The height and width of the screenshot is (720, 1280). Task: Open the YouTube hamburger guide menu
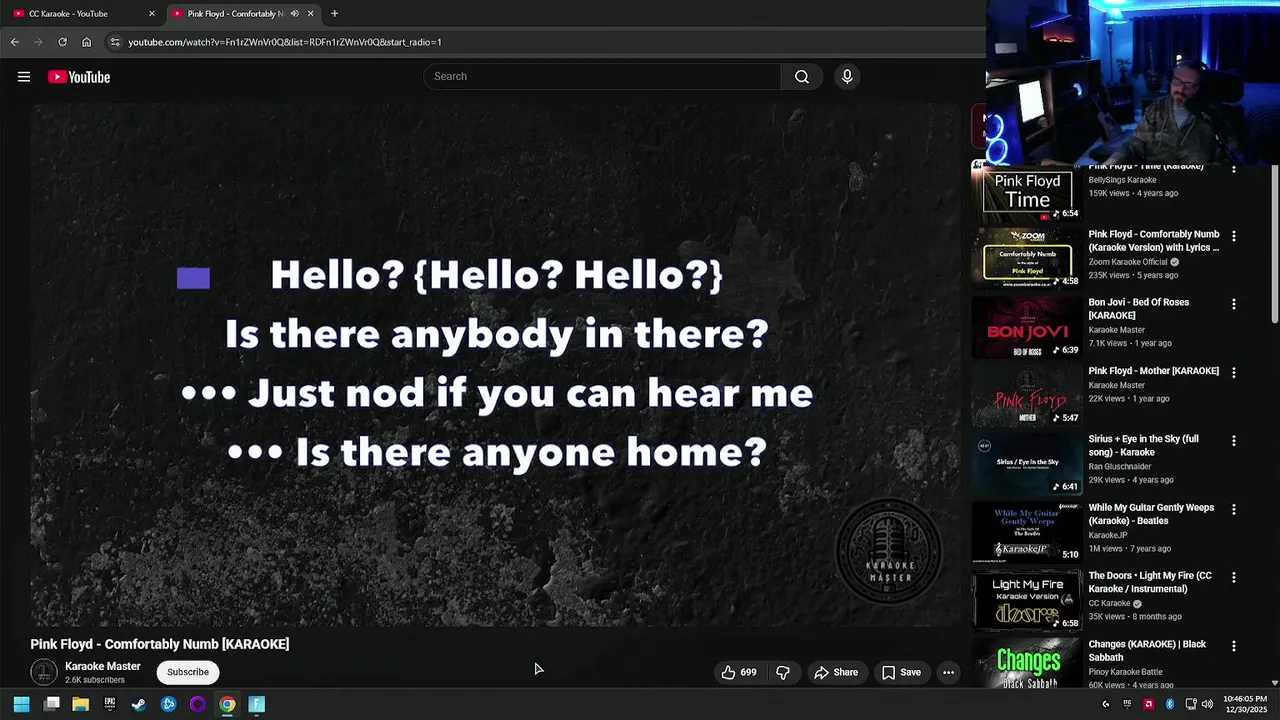[x=24, y=77]
